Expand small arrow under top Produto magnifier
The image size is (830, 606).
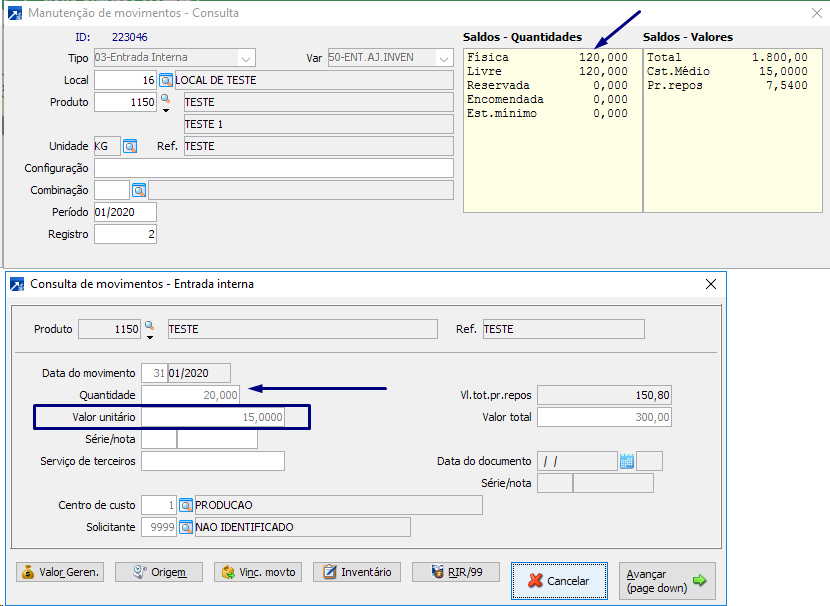click(166, 111)
